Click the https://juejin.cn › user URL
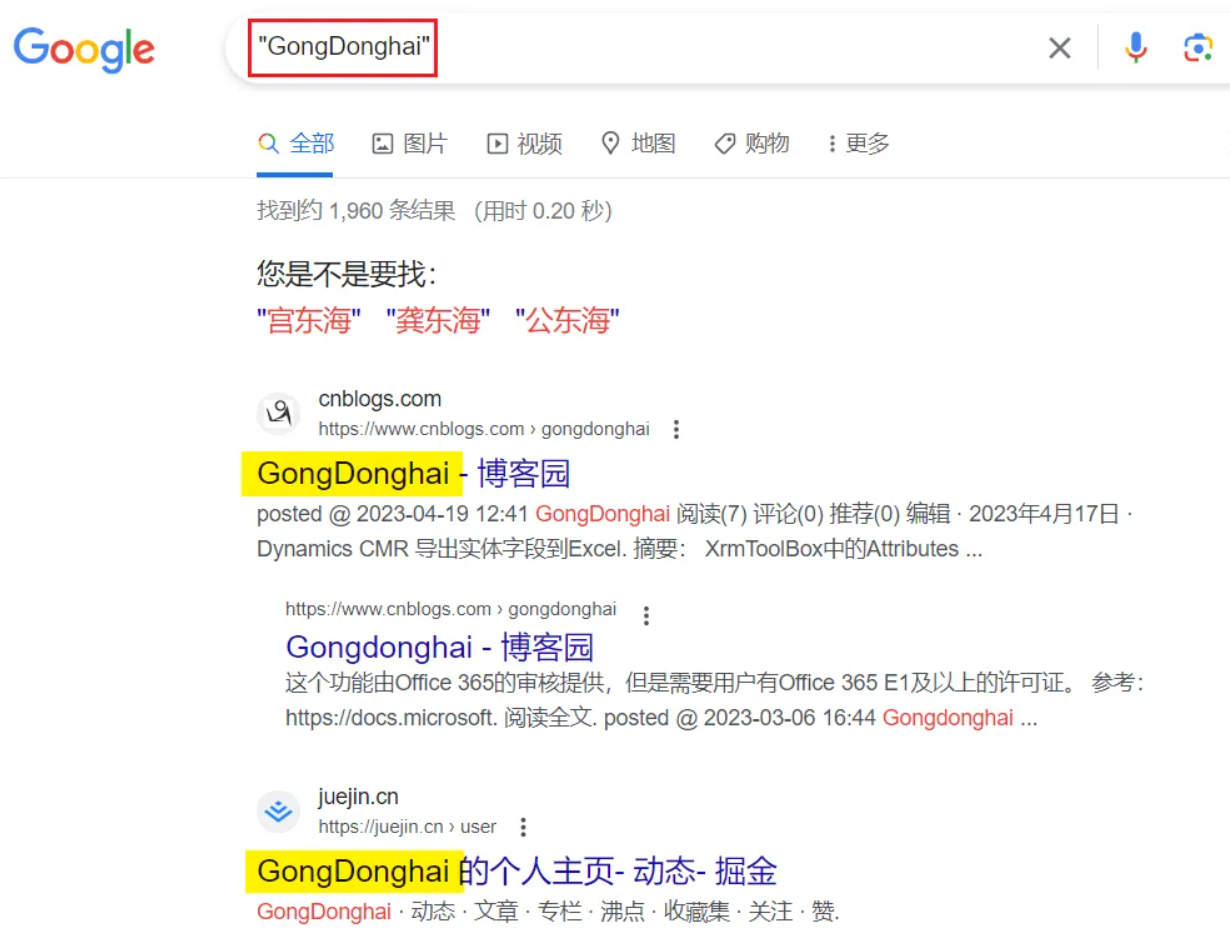The height and width of the screenshot is (930, 1230). [408, 827]
